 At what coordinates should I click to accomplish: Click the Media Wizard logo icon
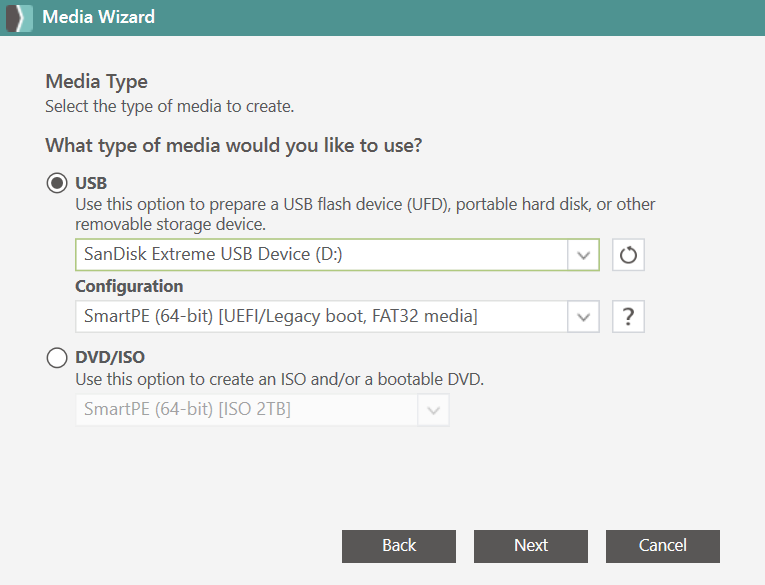click(x=19, y=18)
